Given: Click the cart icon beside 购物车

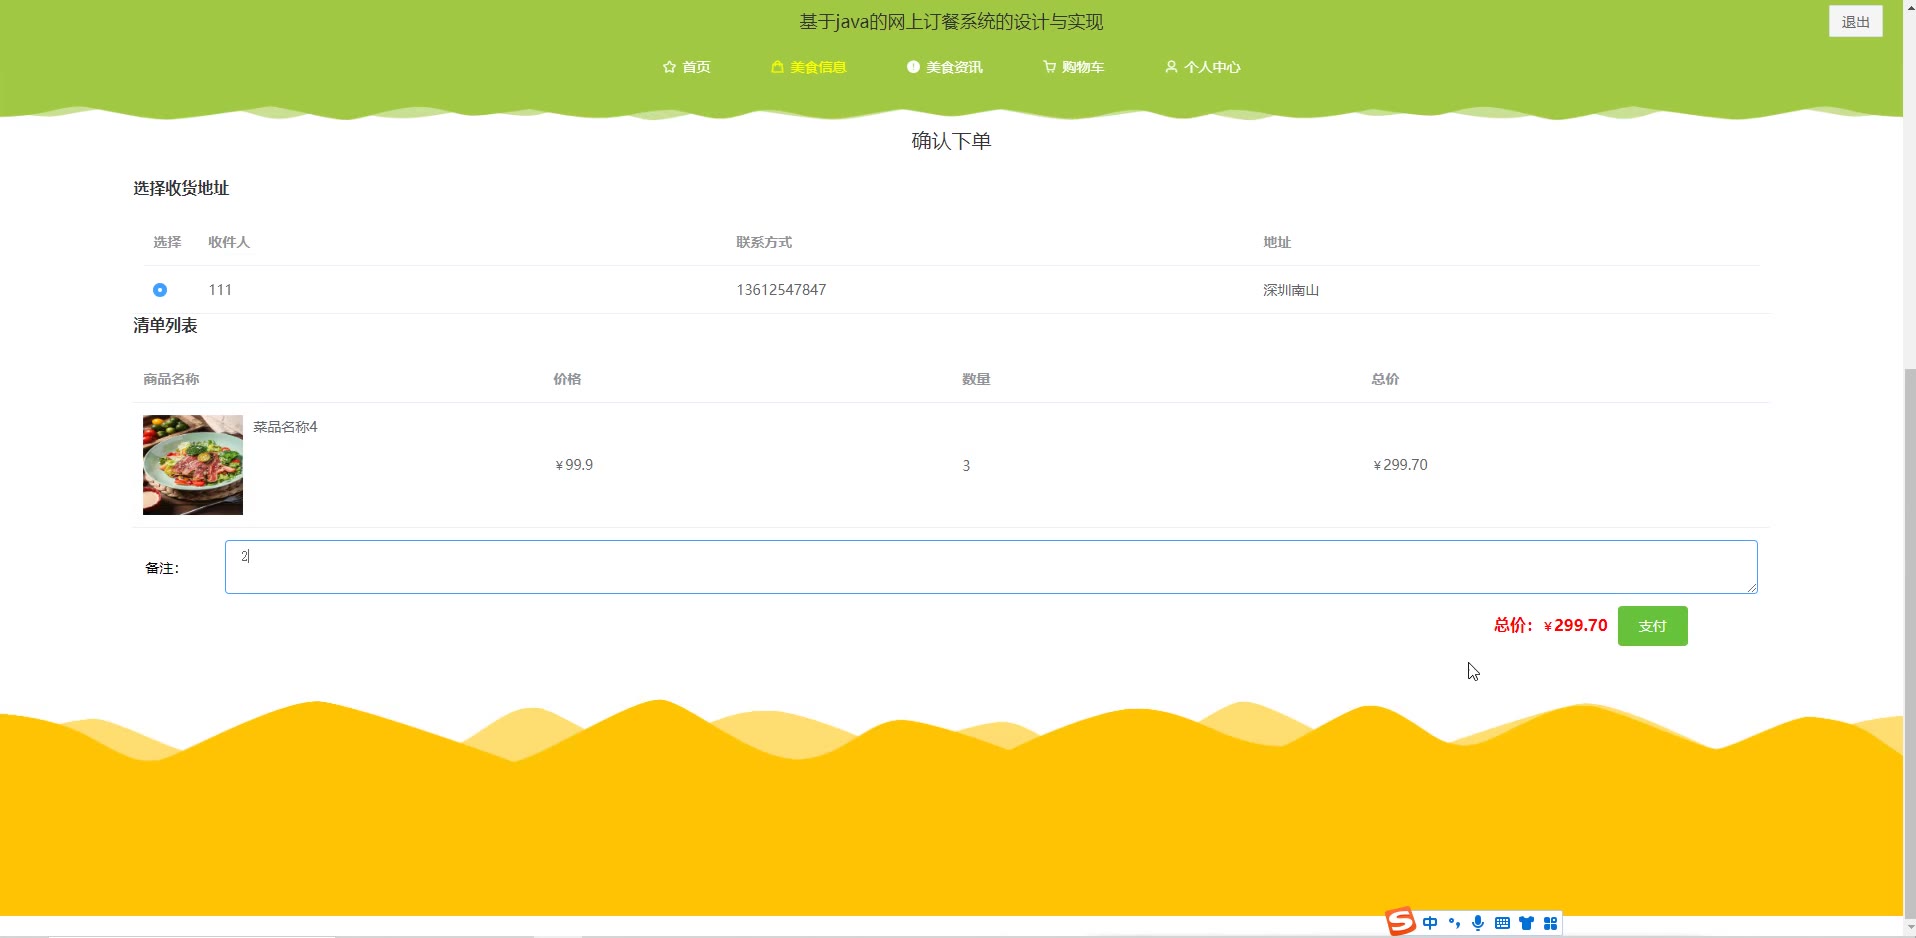Looking at the screenshot, I should click(1049, 67).
